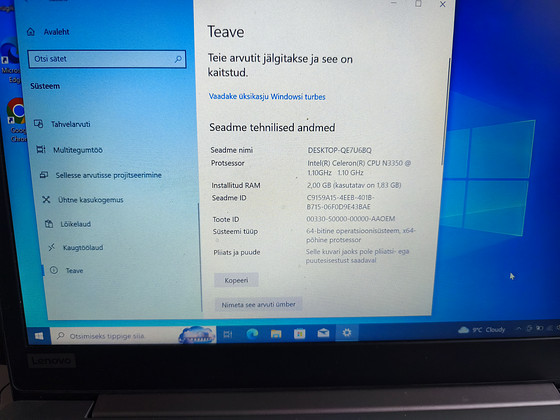Click the taskbar search box Otsimiseks tippige siia

pyautogui.click(x=132, y=336)
